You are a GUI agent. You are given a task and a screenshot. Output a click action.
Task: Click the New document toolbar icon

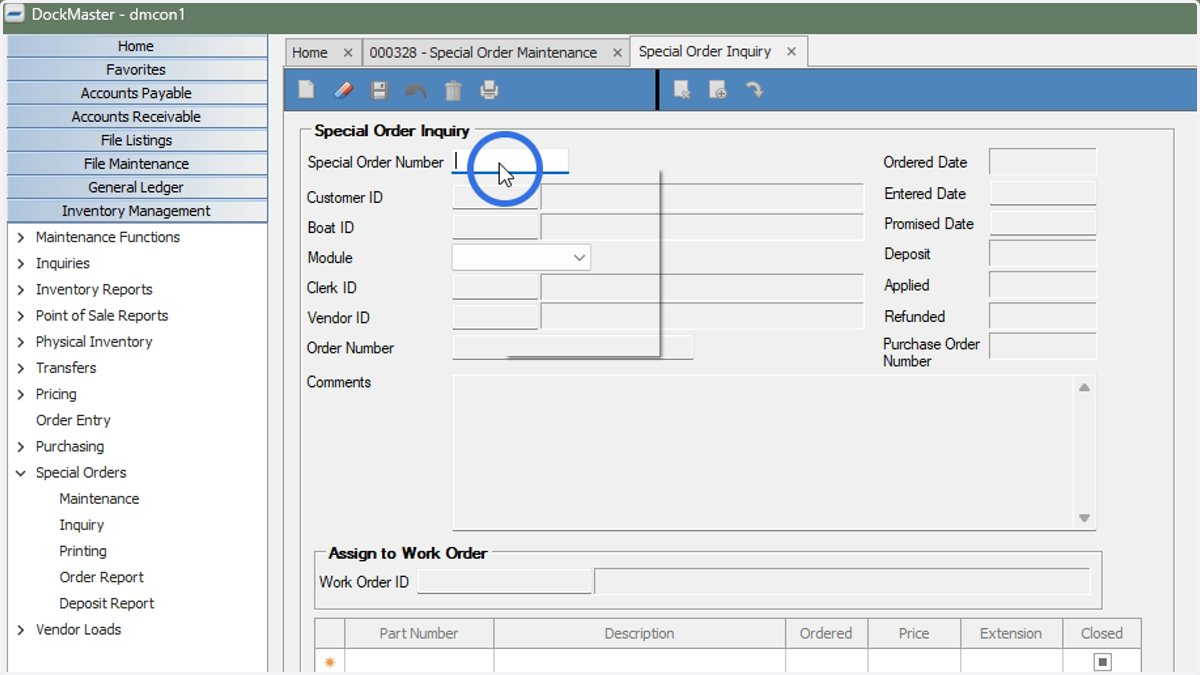[307, 90]
